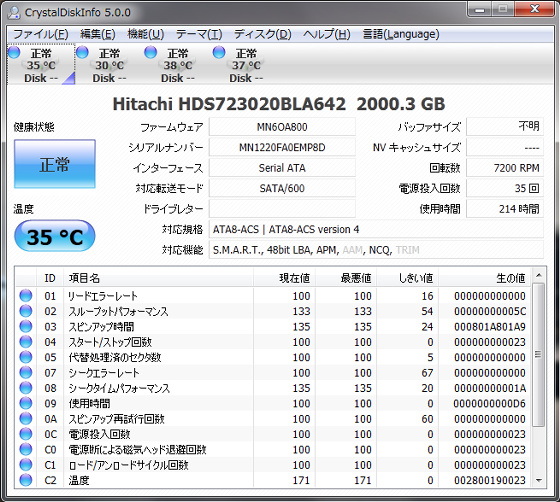Click the empty ドライブレター field
Image resolution: width=560 pixels, height=502 pixels.
(282, 209)
